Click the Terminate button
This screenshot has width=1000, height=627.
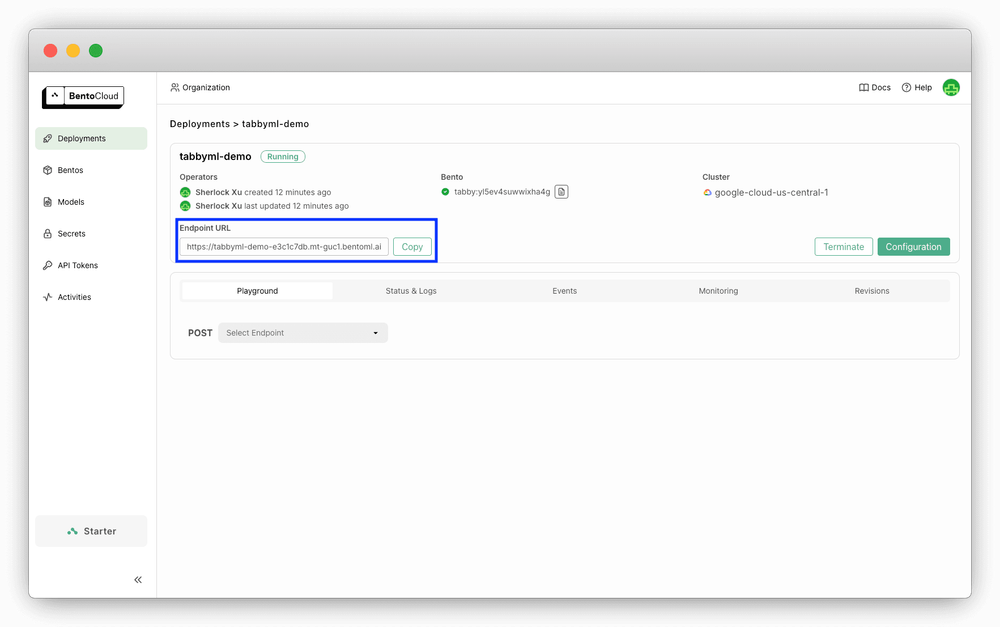coord(843,246)
